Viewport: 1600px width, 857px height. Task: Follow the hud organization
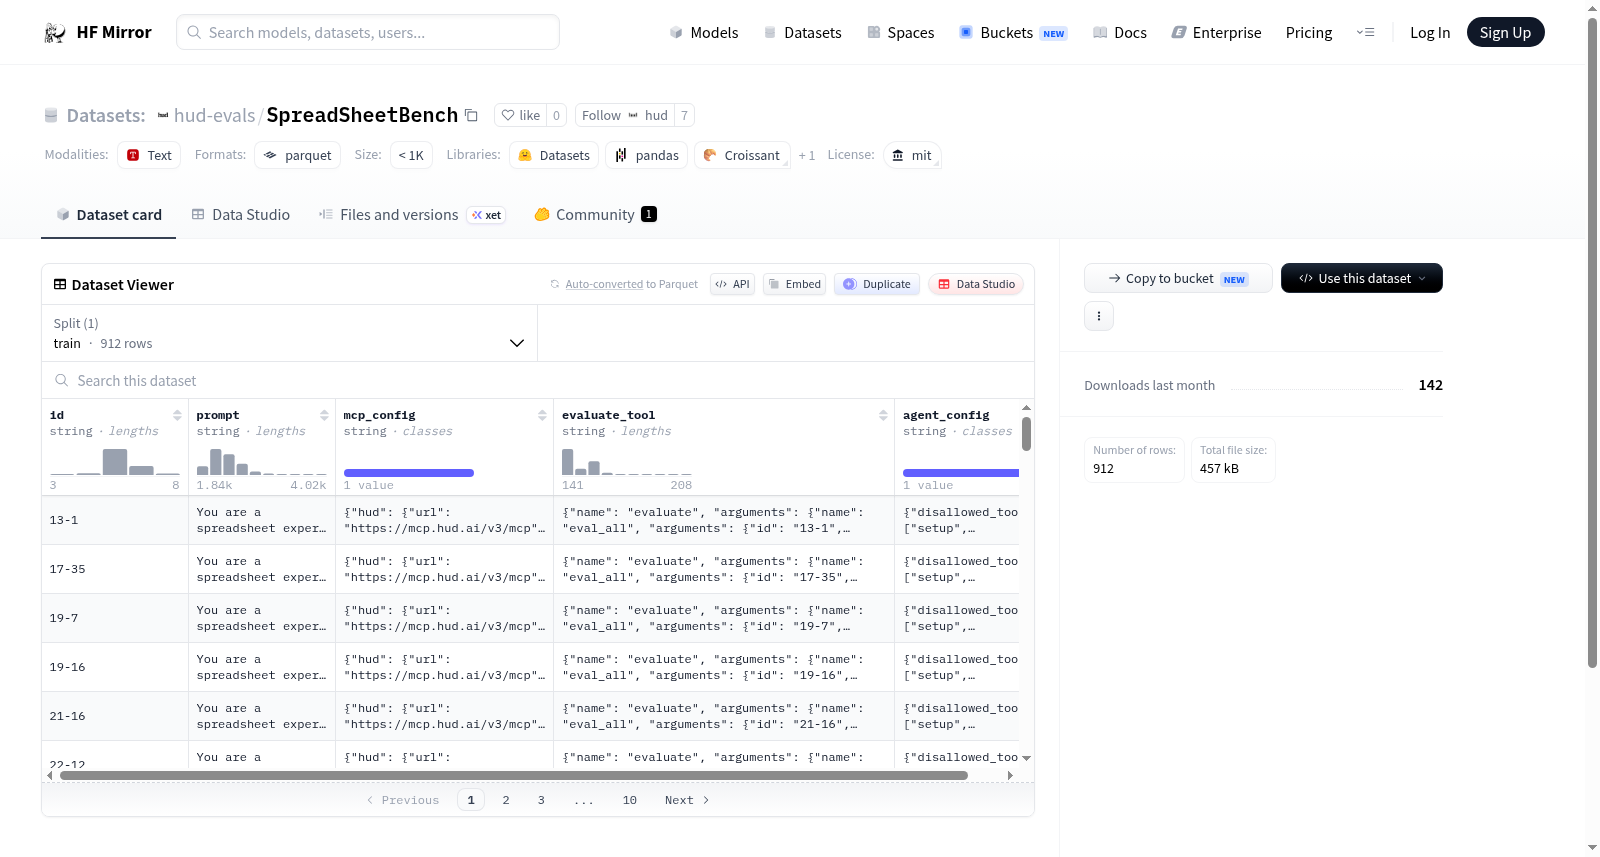point(625,115)
